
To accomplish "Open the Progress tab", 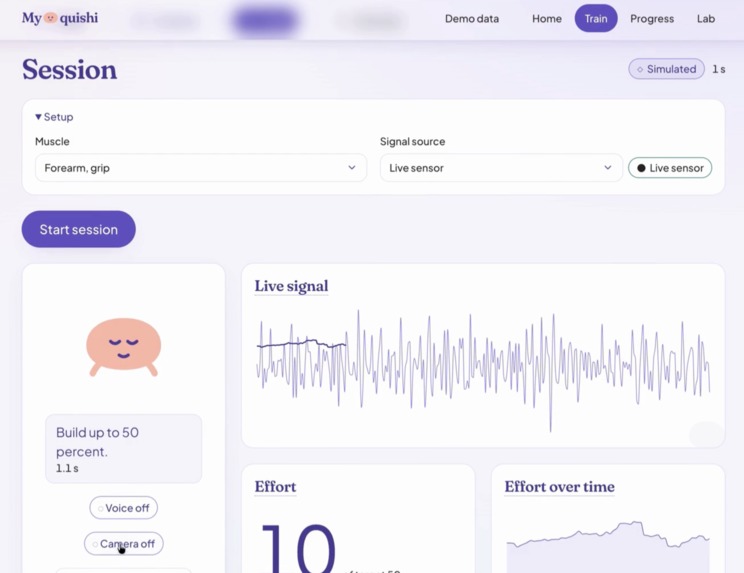I will pyautogui.click(x=652, y=18).
